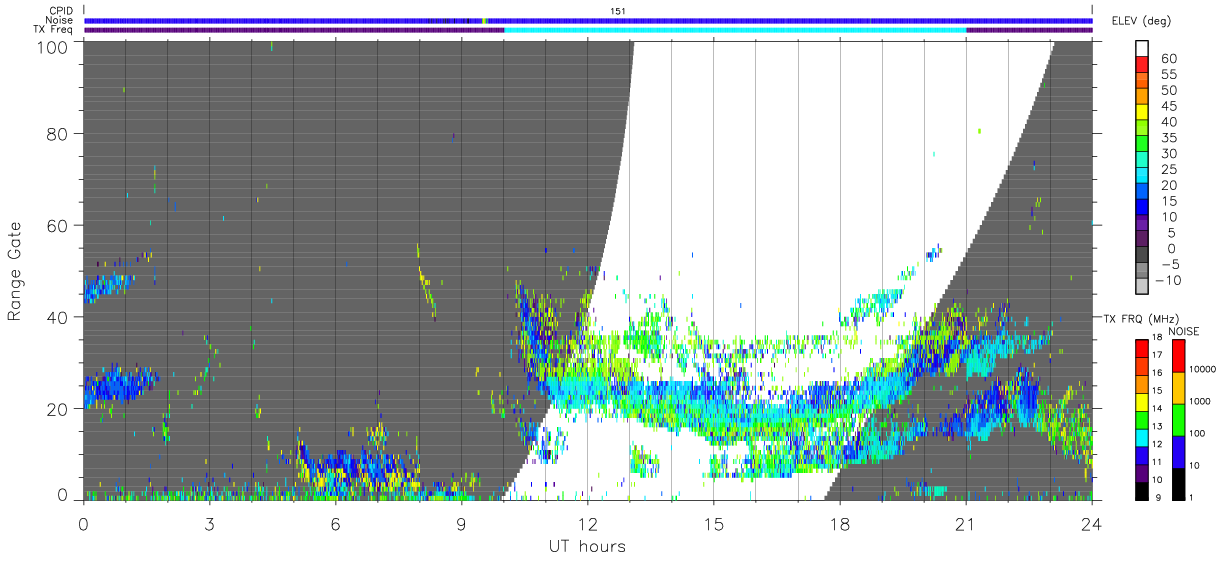Click the '1000' label on NOISE legend
The image size is (1228, 567).
pyautogui.click(x=1201, y=402)
